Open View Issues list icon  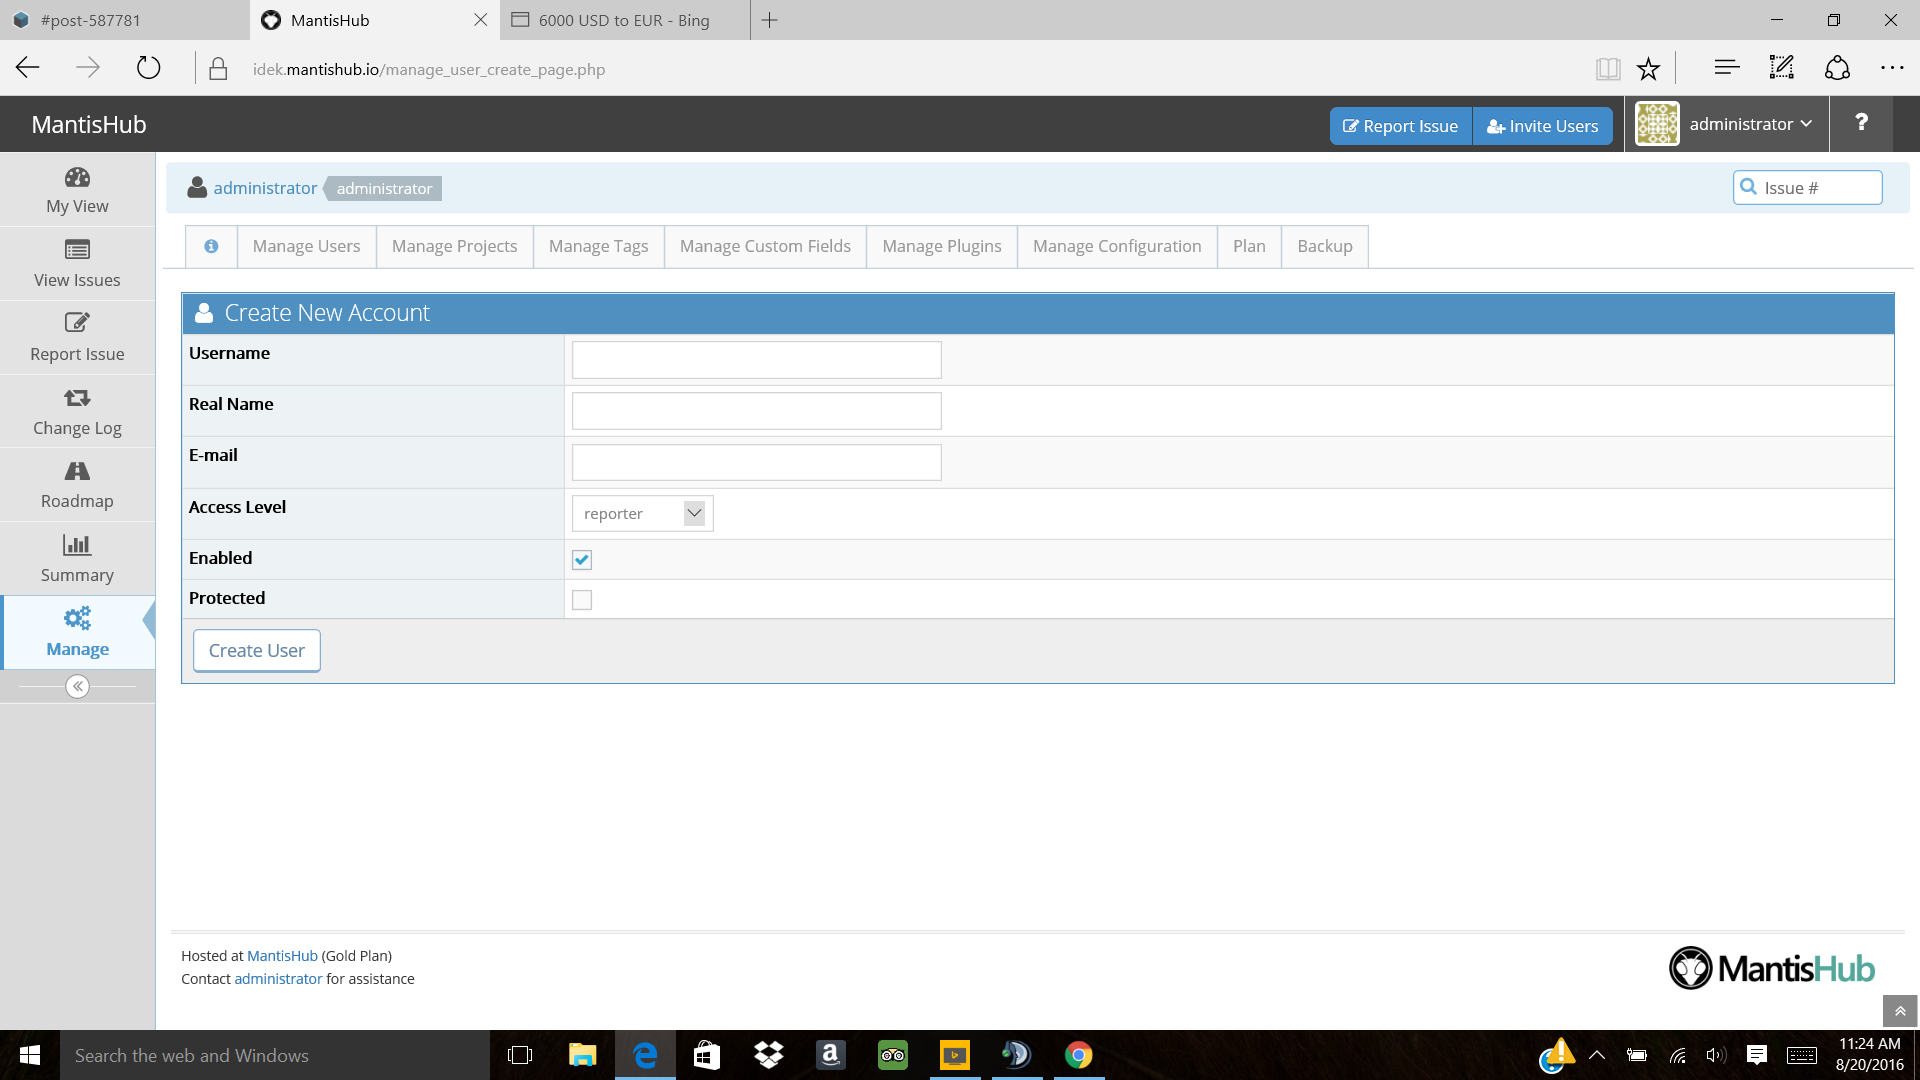coord(77,250)
